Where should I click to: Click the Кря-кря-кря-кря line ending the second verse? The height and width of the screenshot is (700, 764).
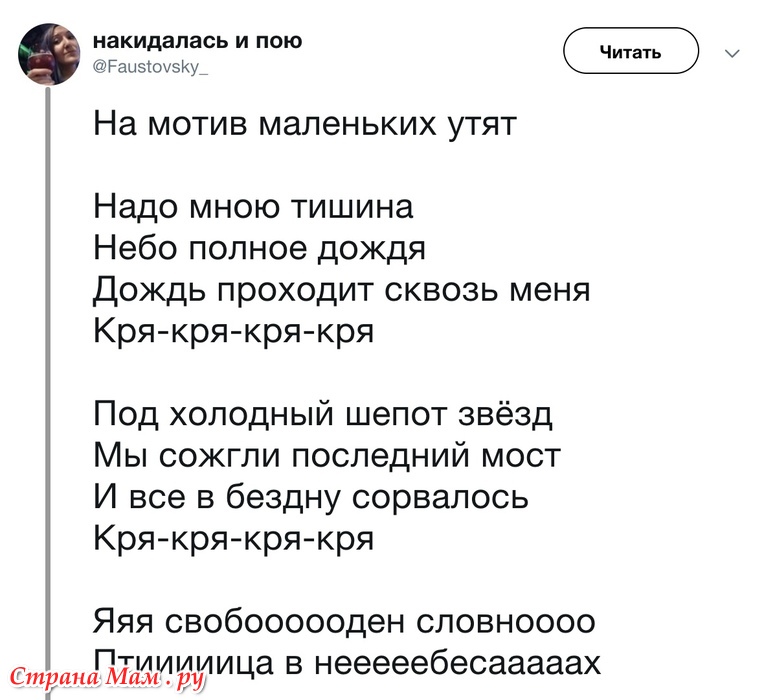[233, 538]
